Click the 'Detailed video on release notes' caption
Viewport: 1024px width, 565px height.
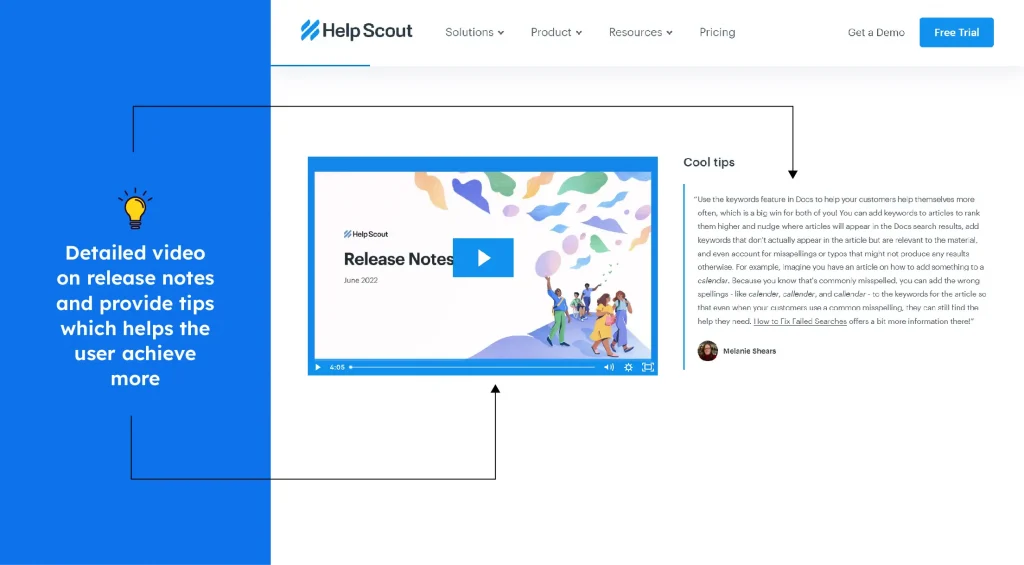[x=135, y=315]
